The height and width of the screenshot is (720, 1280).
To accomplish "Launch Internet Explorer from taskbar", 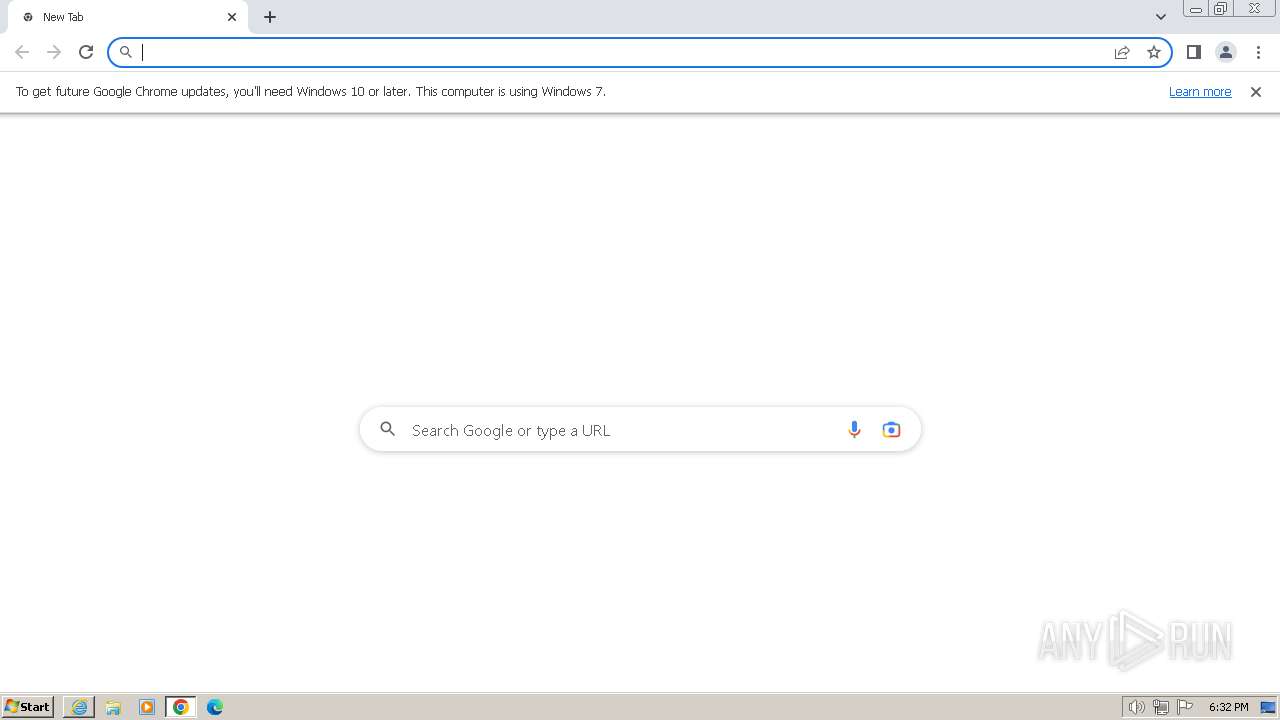I will (x=79, y=707).
